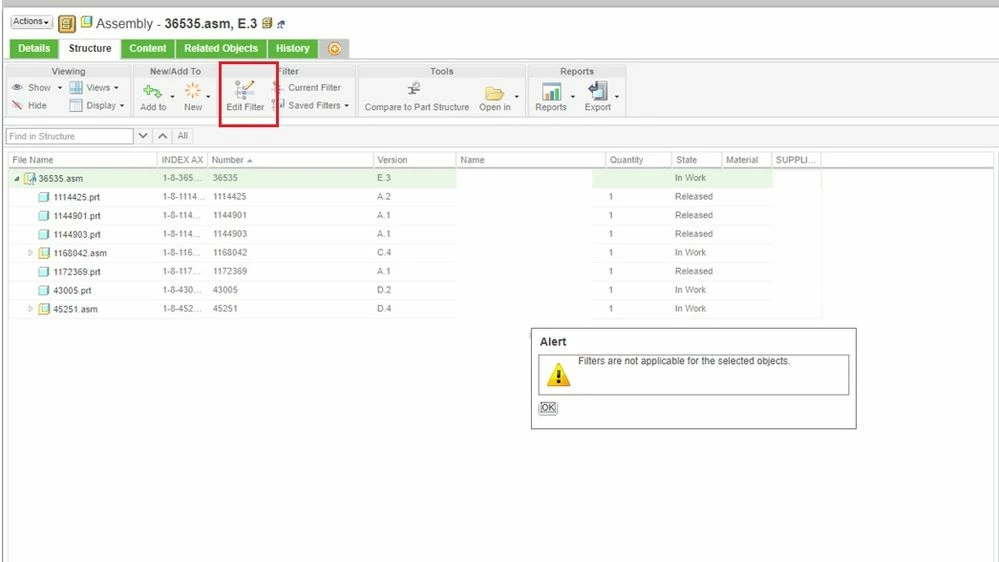Expand the Open in dropdown arrow
The height and width of the screenshot is (562, 999).
517,96
